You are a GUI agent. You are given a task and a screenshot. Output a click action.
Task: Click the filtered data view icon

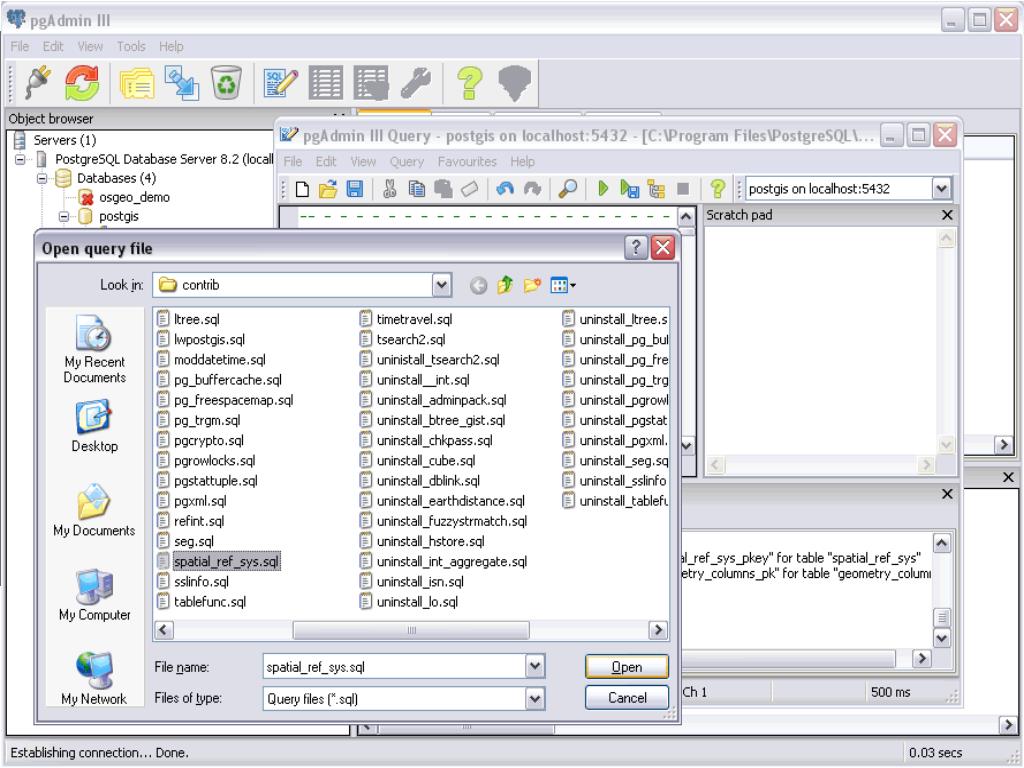coord(370,82)
